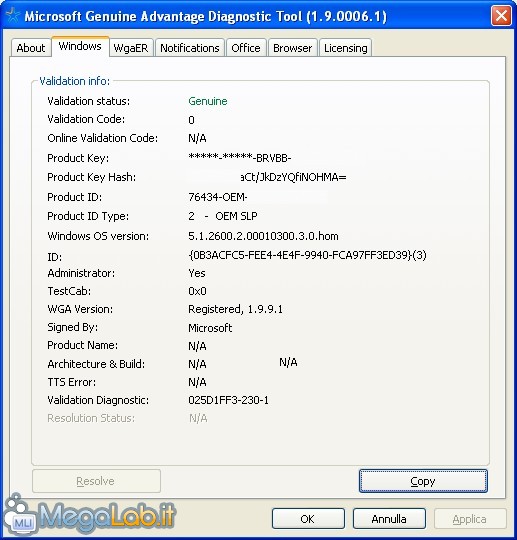Cancel with the Annulla button

point(389,519)
